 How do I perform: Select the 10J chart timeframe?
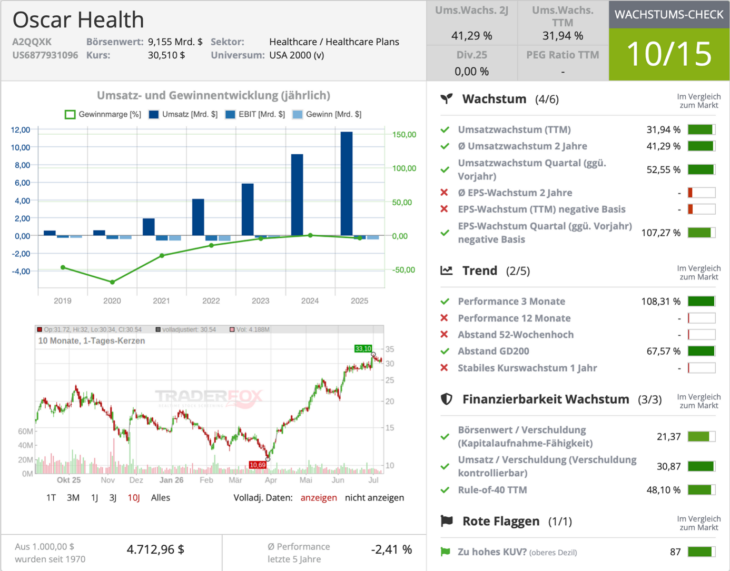pos(134,497)
